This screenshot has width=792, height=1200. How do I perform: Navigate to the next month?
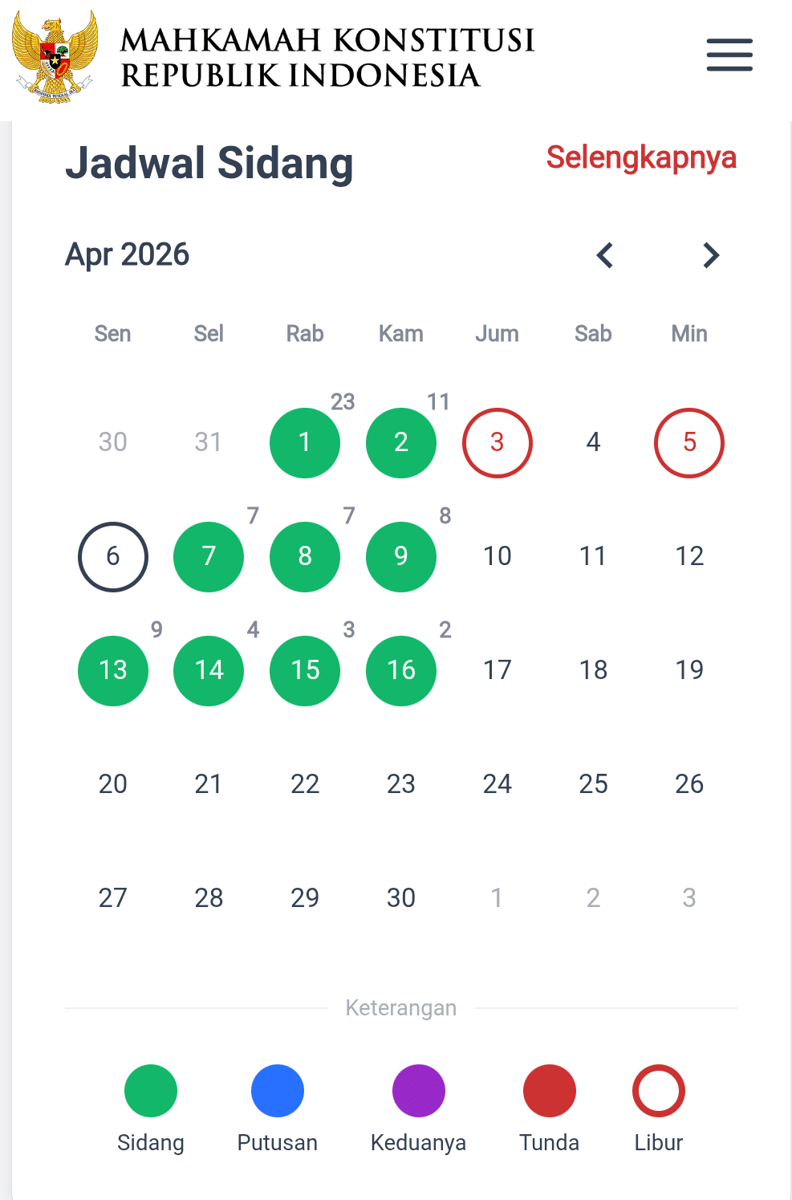point(710,255)
